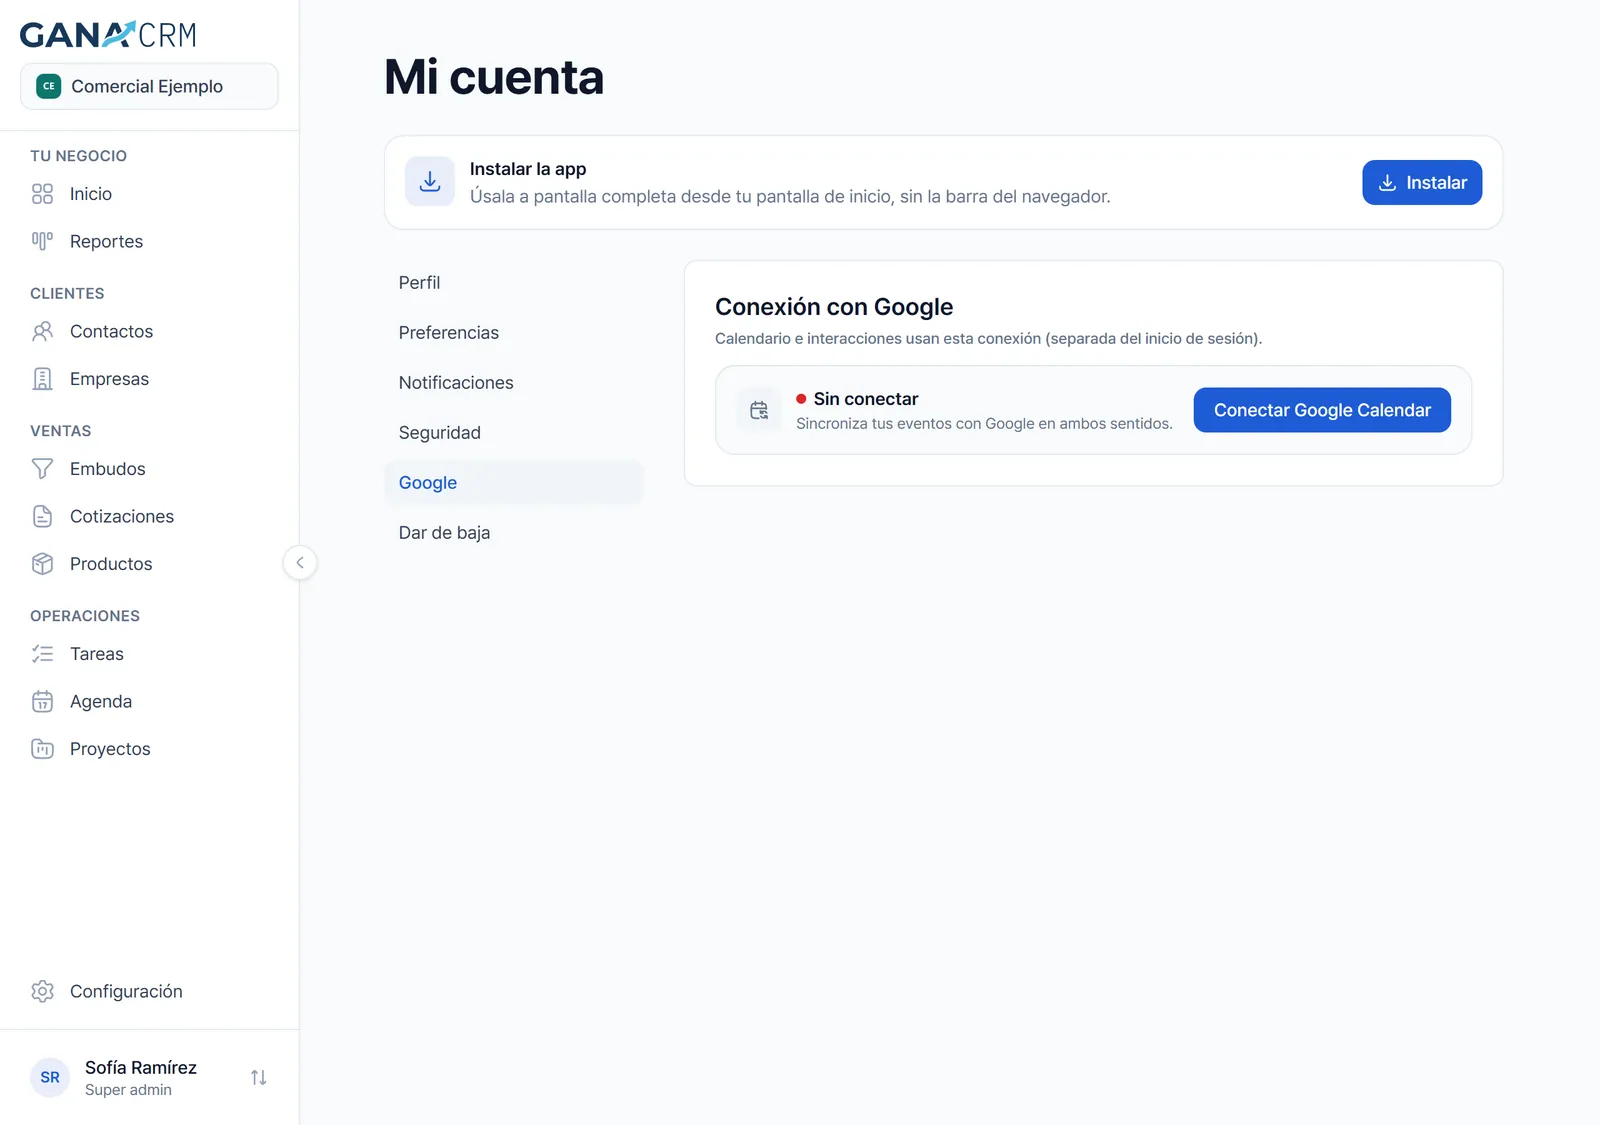Click the Reportes chart icon

42,241
